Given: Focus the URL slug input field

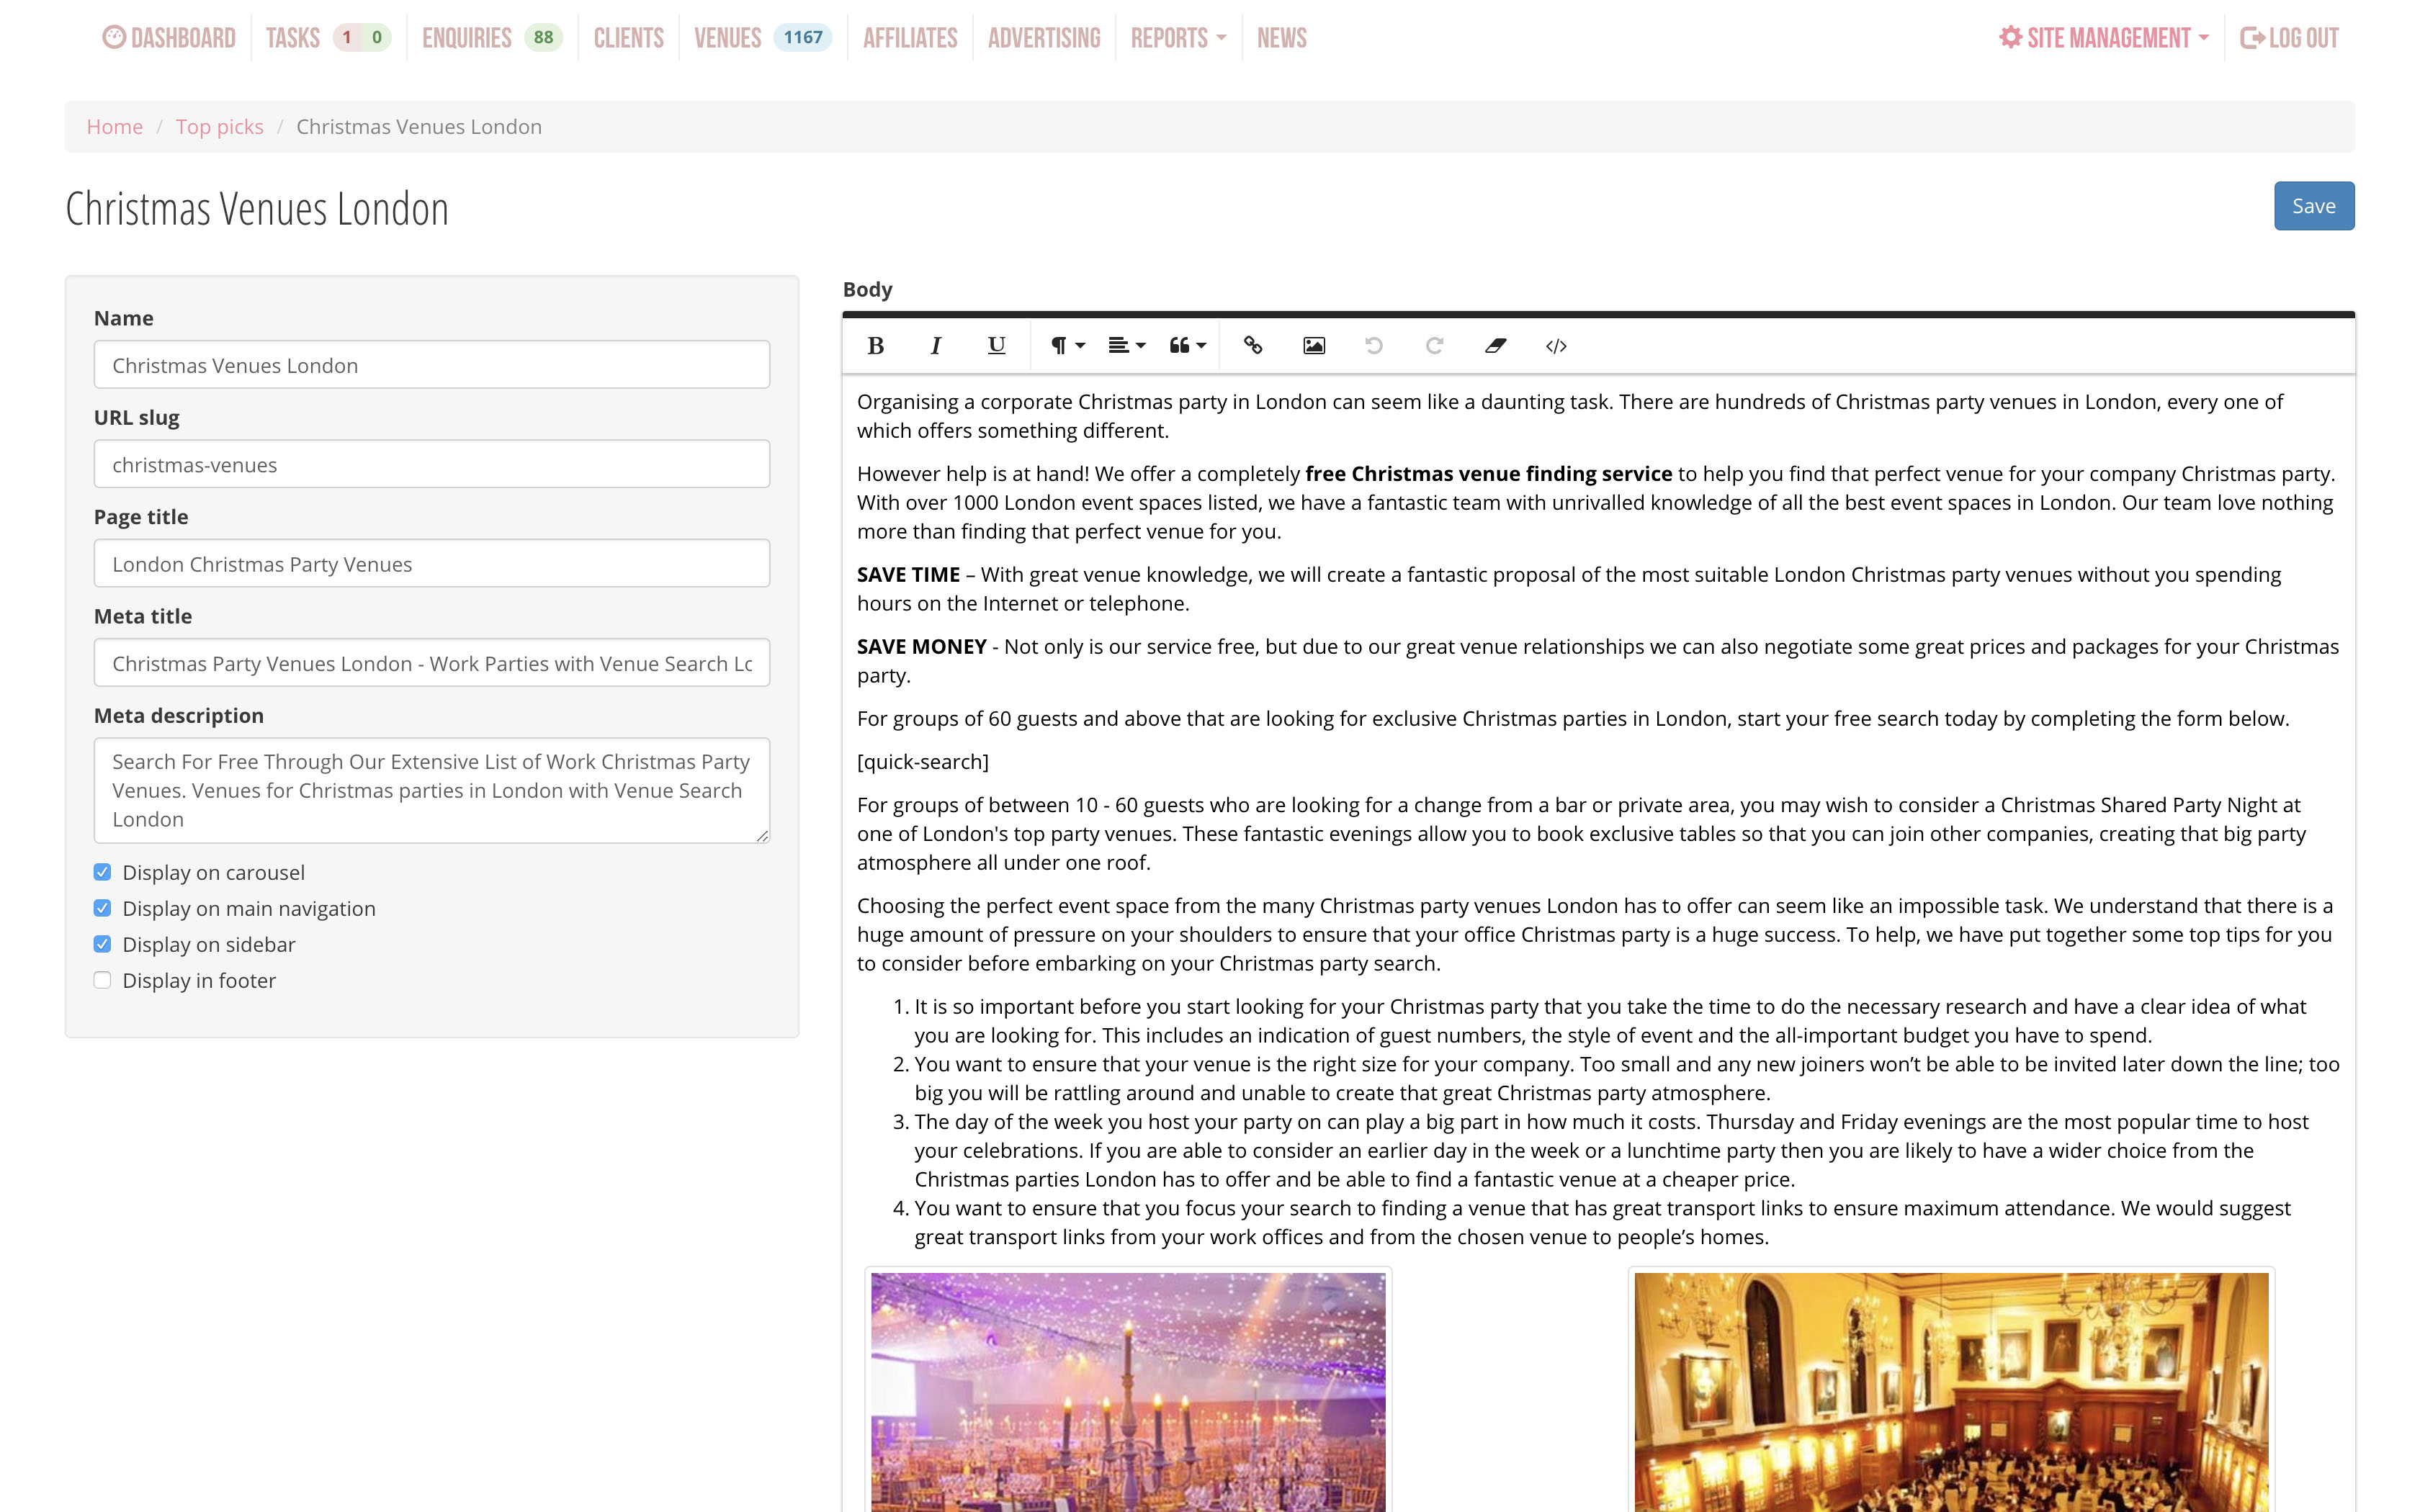Looking at the screenshot, I should coord(432,464).
